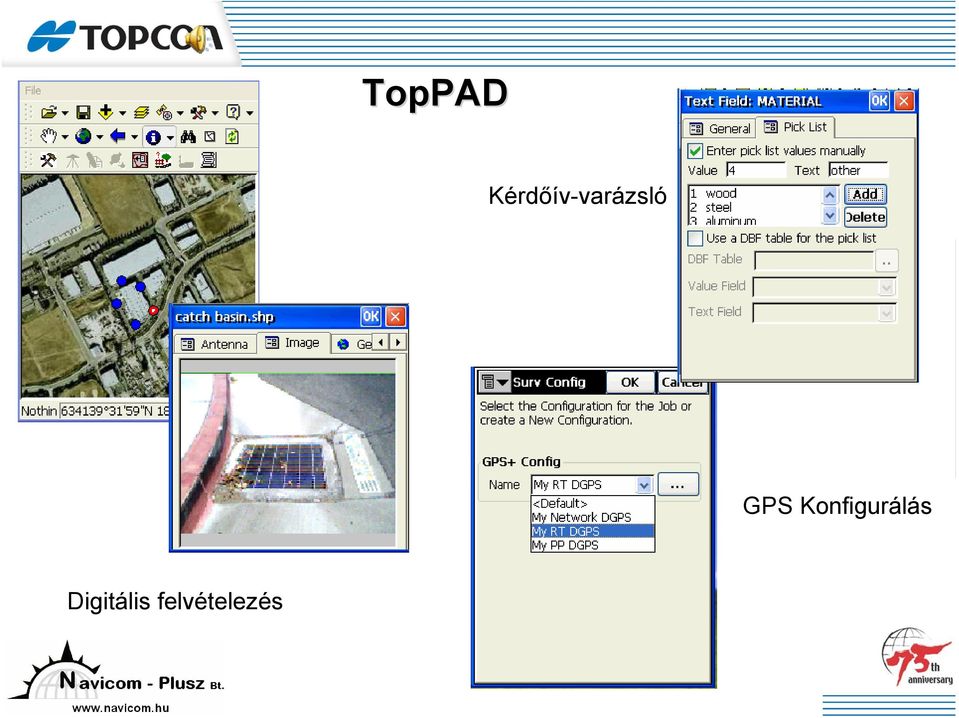Click the hammer-and-wrench tools icon in the top toolbar row
The height and width of the screenshot is (718, 959).
tap(199, 113)
